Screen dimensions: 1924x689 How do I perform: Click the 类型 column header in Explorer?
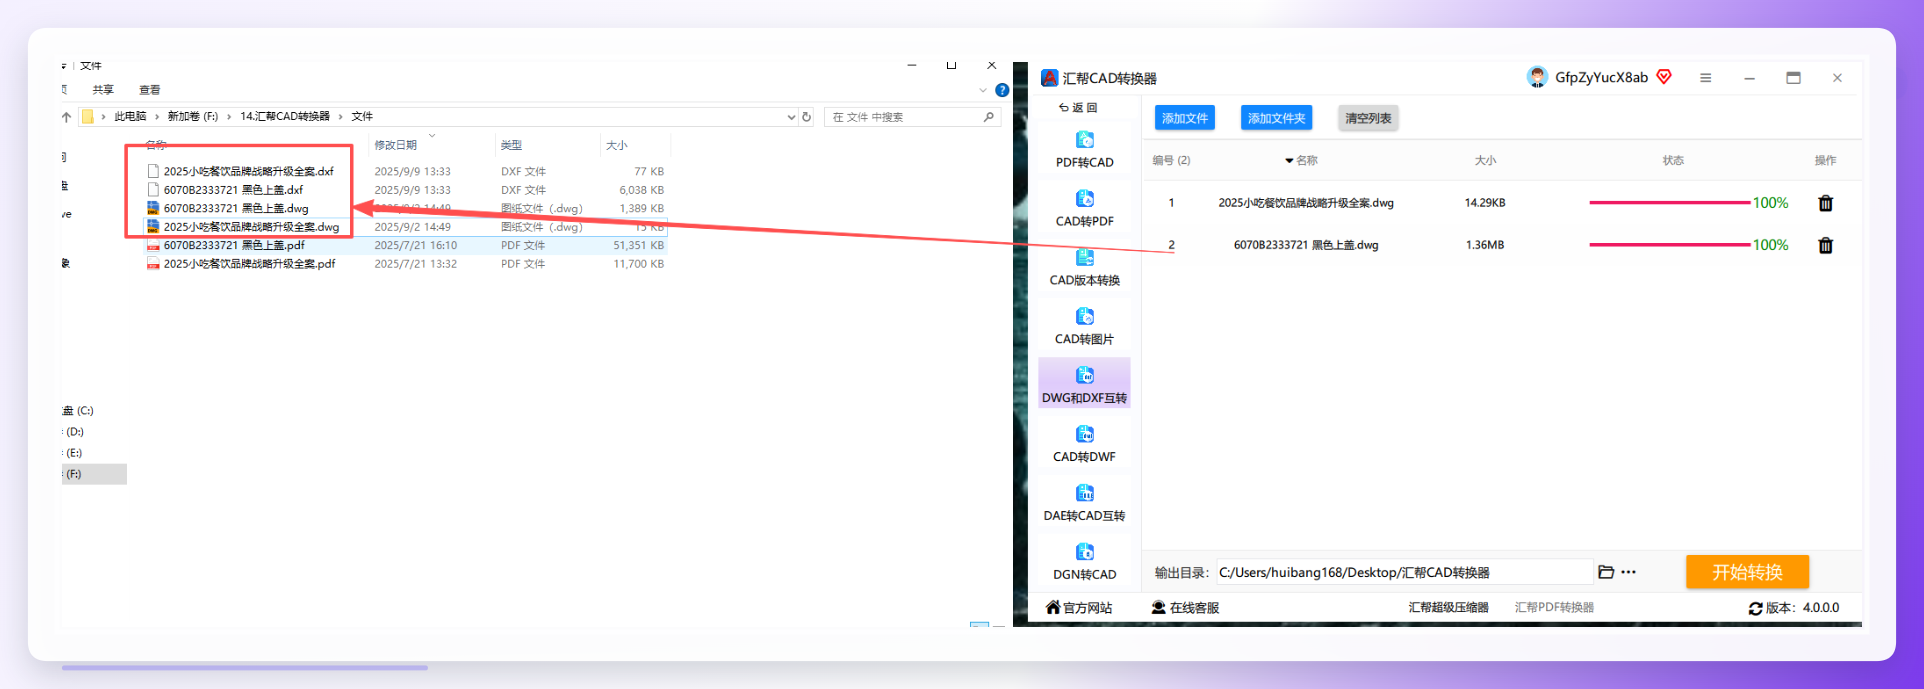click(x=511, y=145)
